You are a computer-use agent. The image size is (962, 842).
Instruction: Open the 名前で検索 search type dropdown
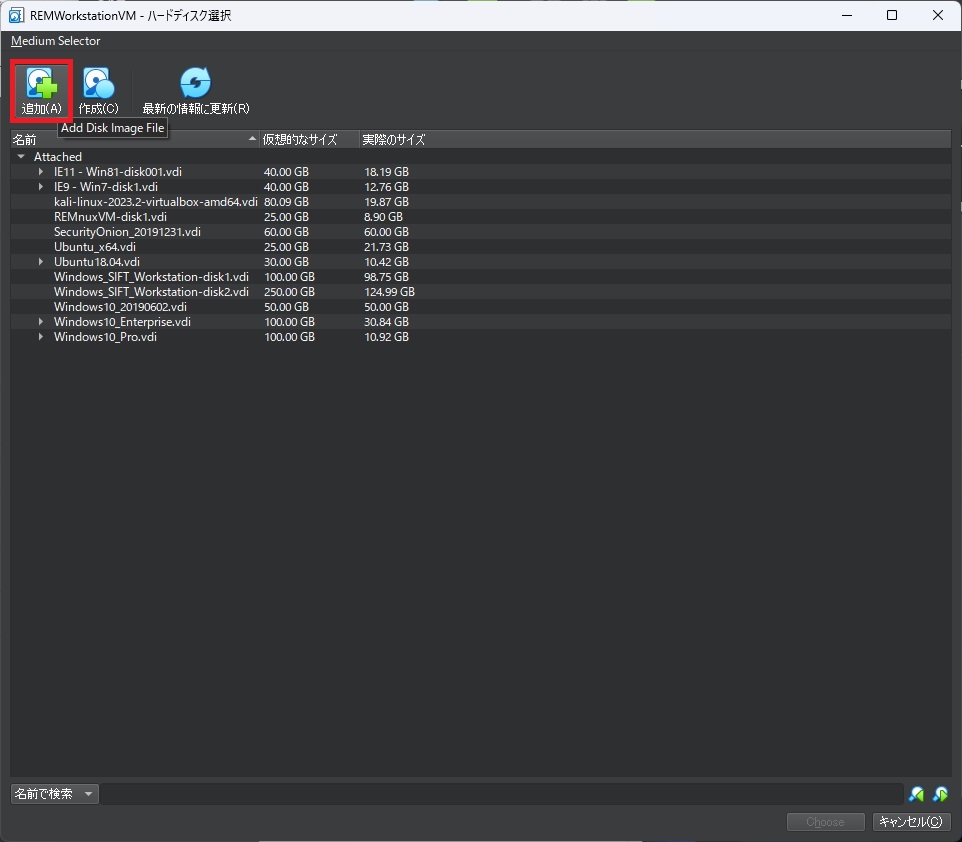55,794
